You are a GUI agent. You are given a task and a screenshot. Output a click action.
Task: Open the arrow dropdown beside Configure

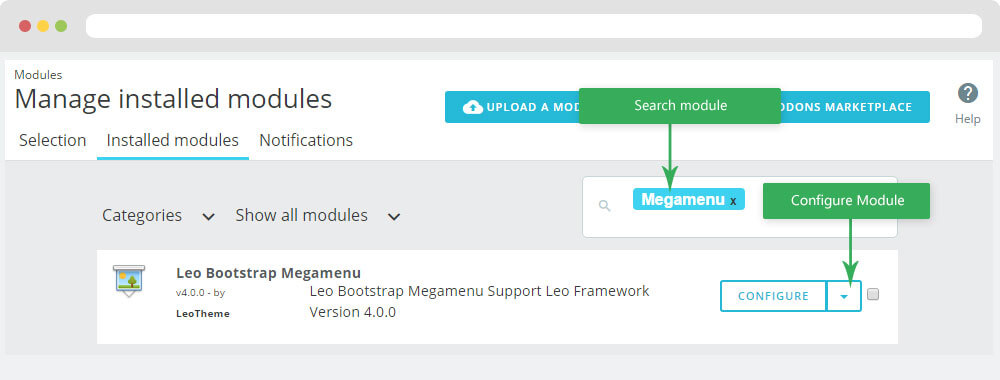pyautogui.click(x=844, y=296)
